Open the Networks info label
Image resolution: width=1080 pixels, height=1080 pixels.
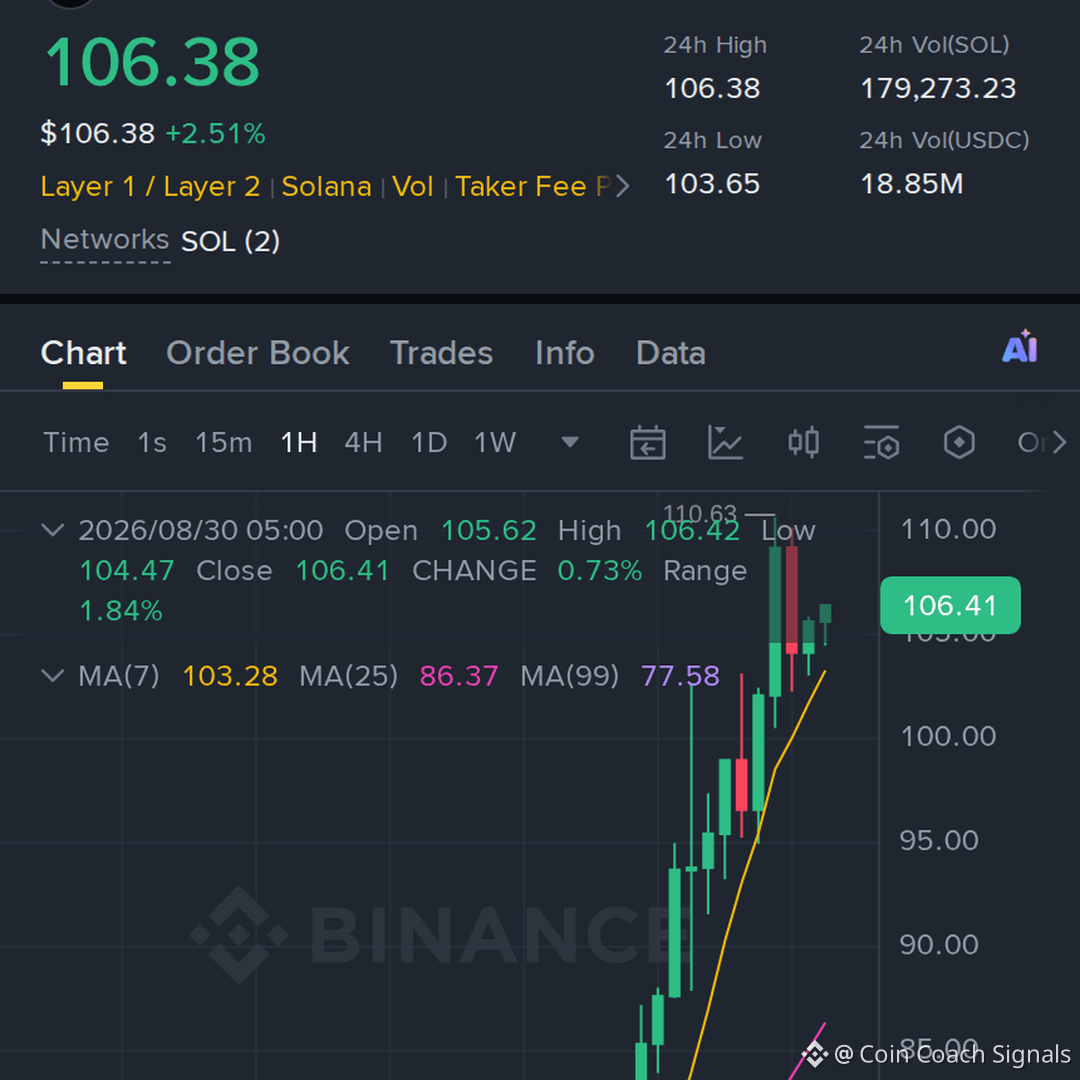(105, 240)
